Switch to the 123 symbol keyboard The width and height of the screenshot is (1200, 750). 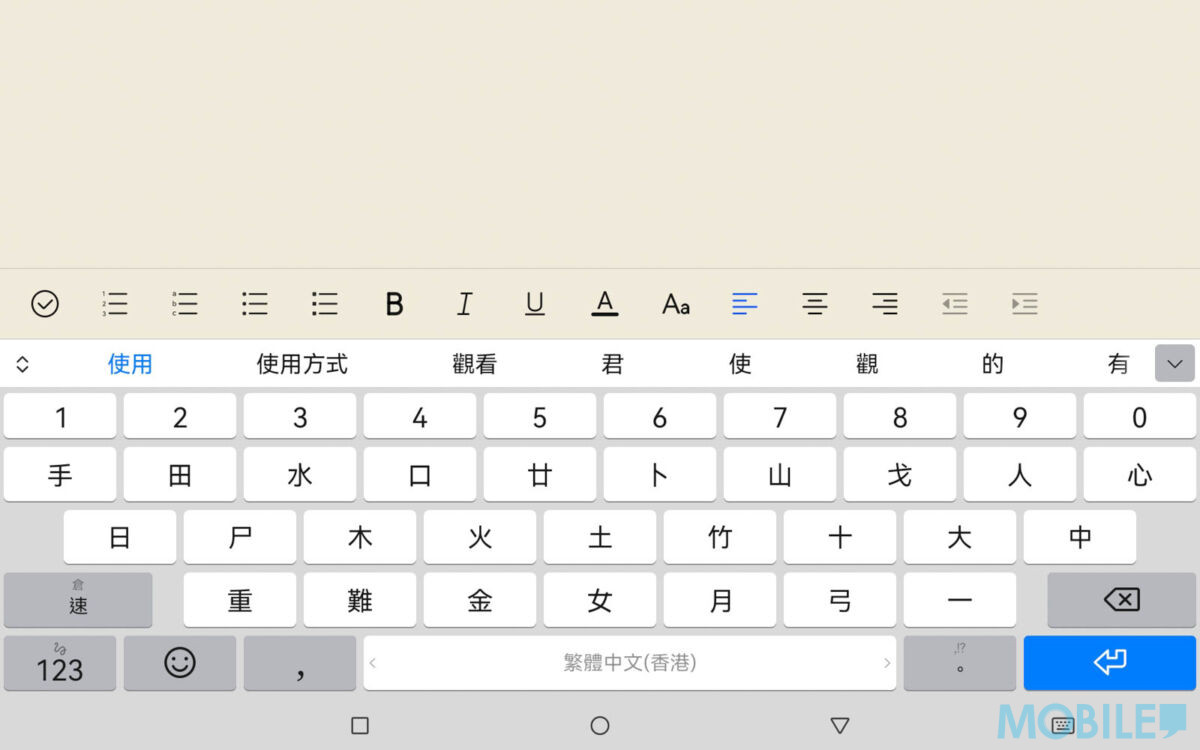click(x=60, y=663)
